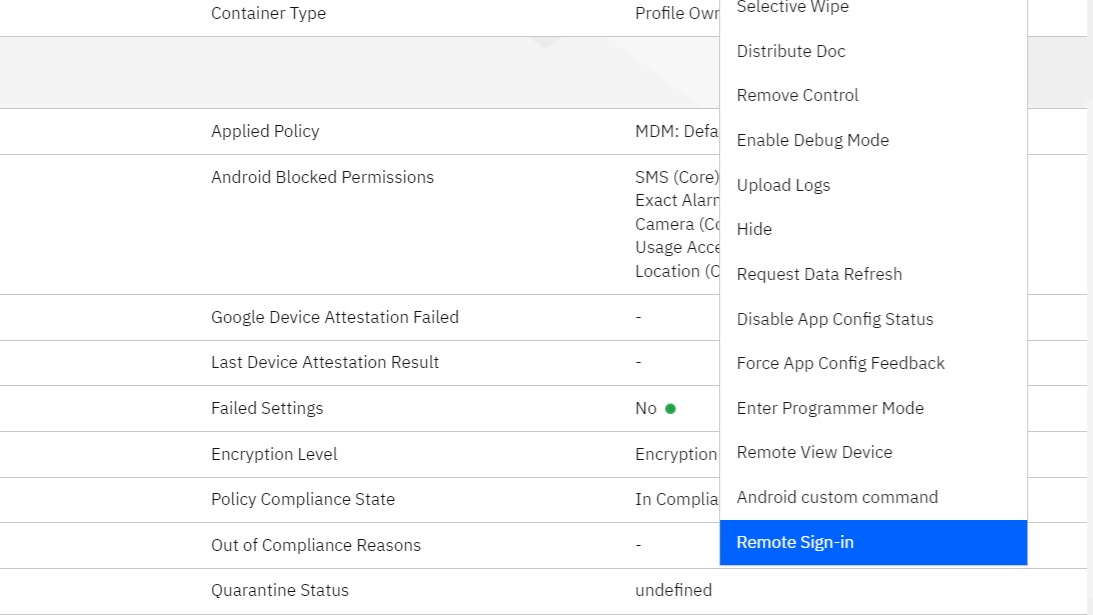Disable App Config Status from the menu
The image size is (1093, 615).
(835, 318)
